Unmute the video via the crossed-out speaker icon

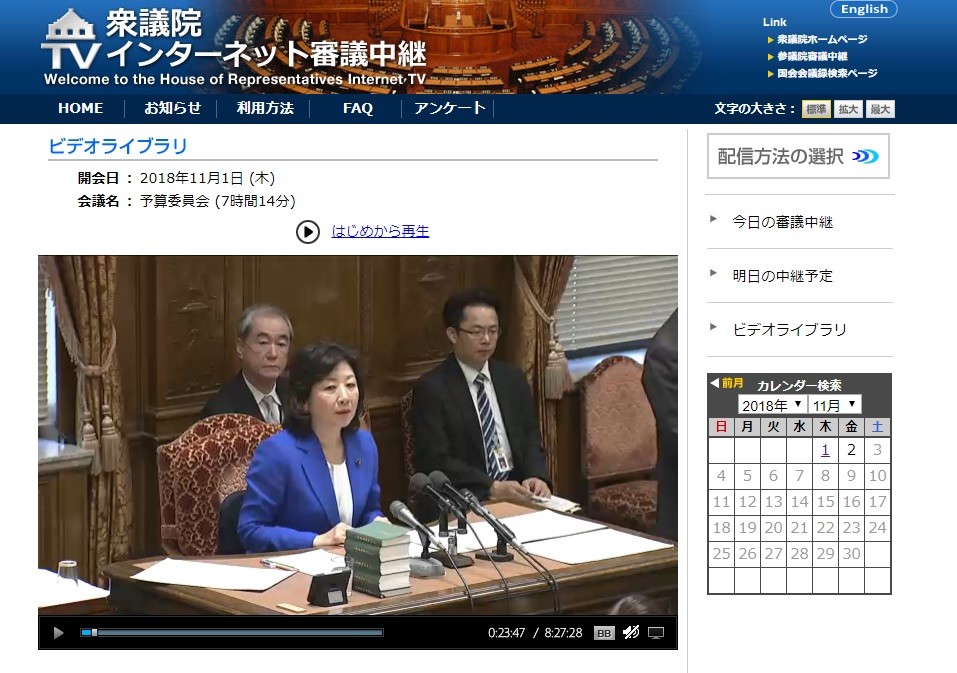pyautogui.click(x=630, y=632)
